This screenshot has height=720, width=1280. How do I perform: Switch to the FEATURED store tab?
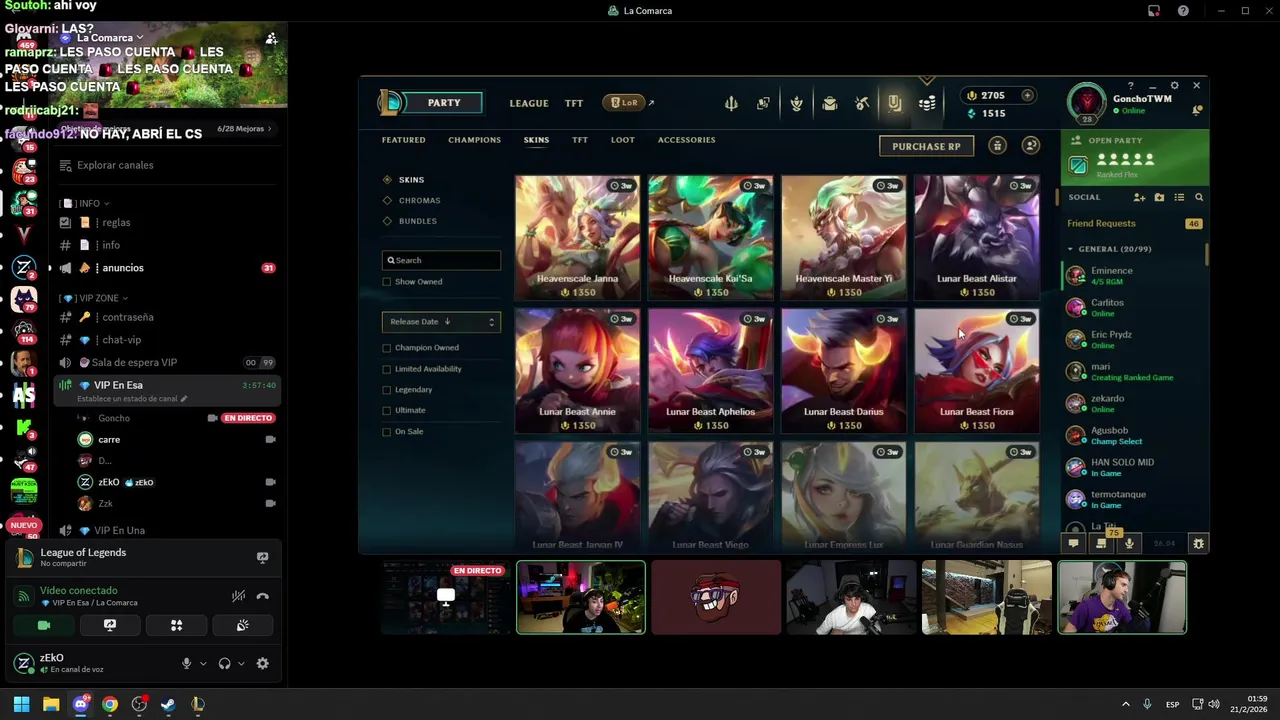pyautogui.click(x=403, y=140)
